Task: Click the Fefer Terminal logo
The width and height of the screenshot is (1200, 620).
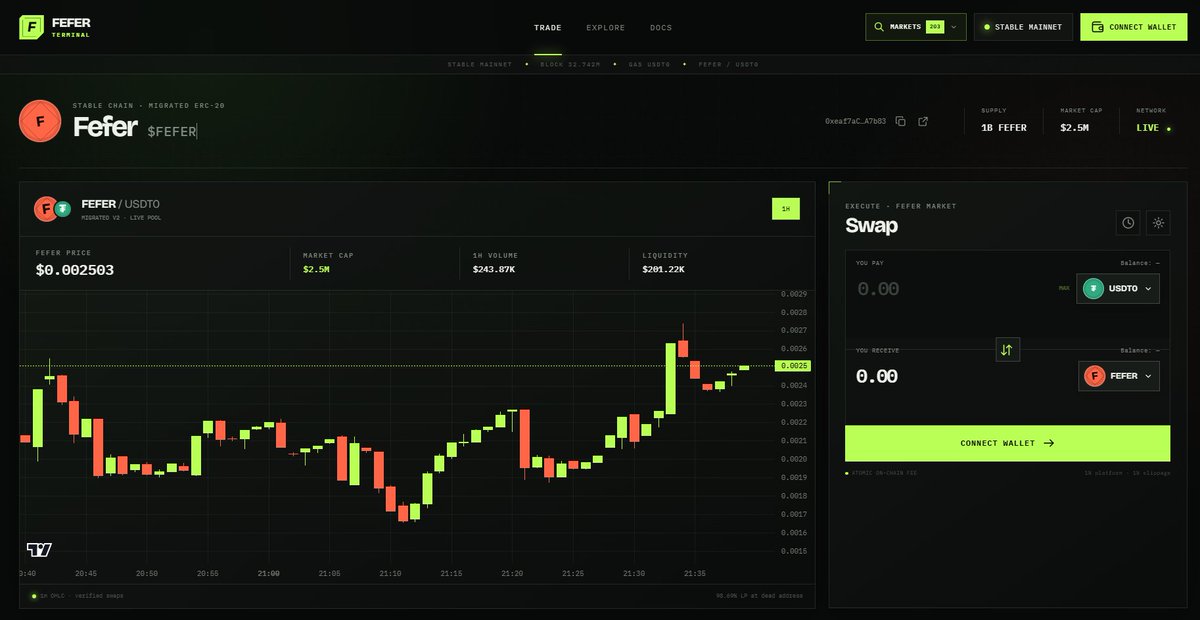Action: (55, 27)
